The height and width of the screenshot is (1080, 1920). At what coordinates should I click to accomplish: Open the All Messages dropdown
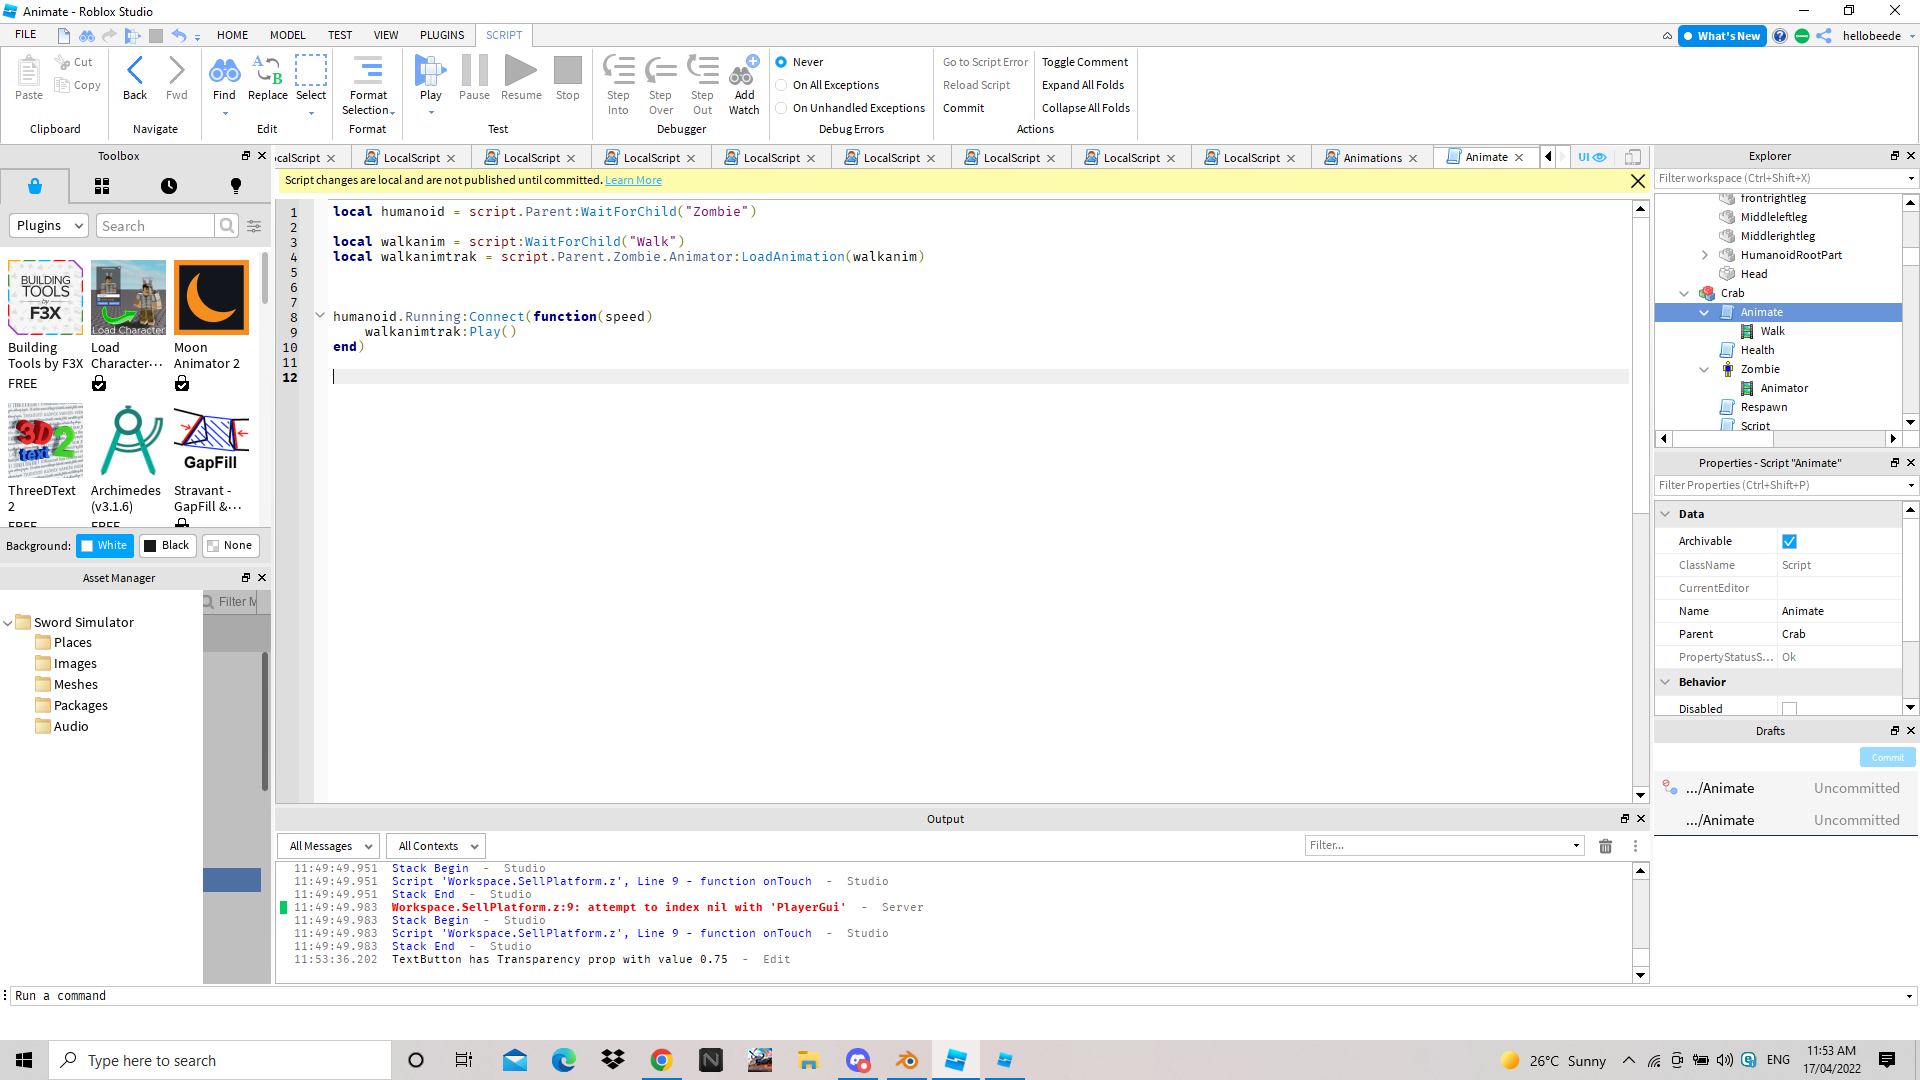tap(328, 846)
